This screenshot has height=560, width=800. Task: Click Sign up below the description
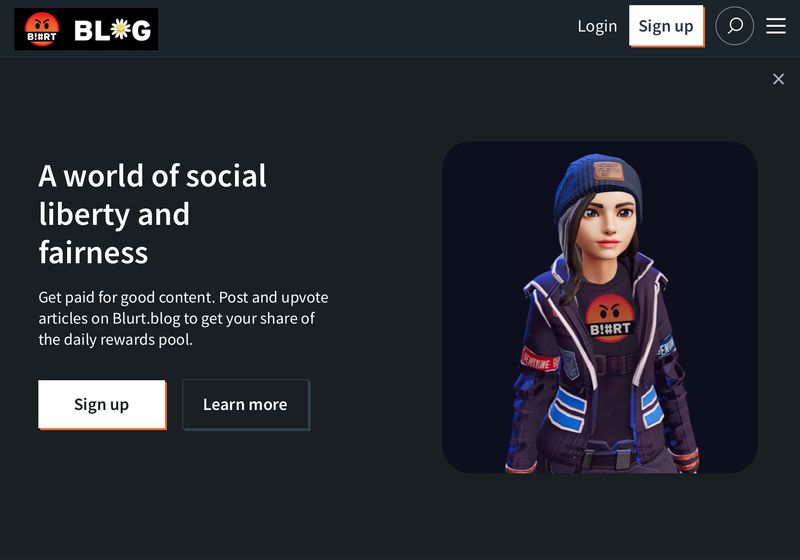point(101,404)
